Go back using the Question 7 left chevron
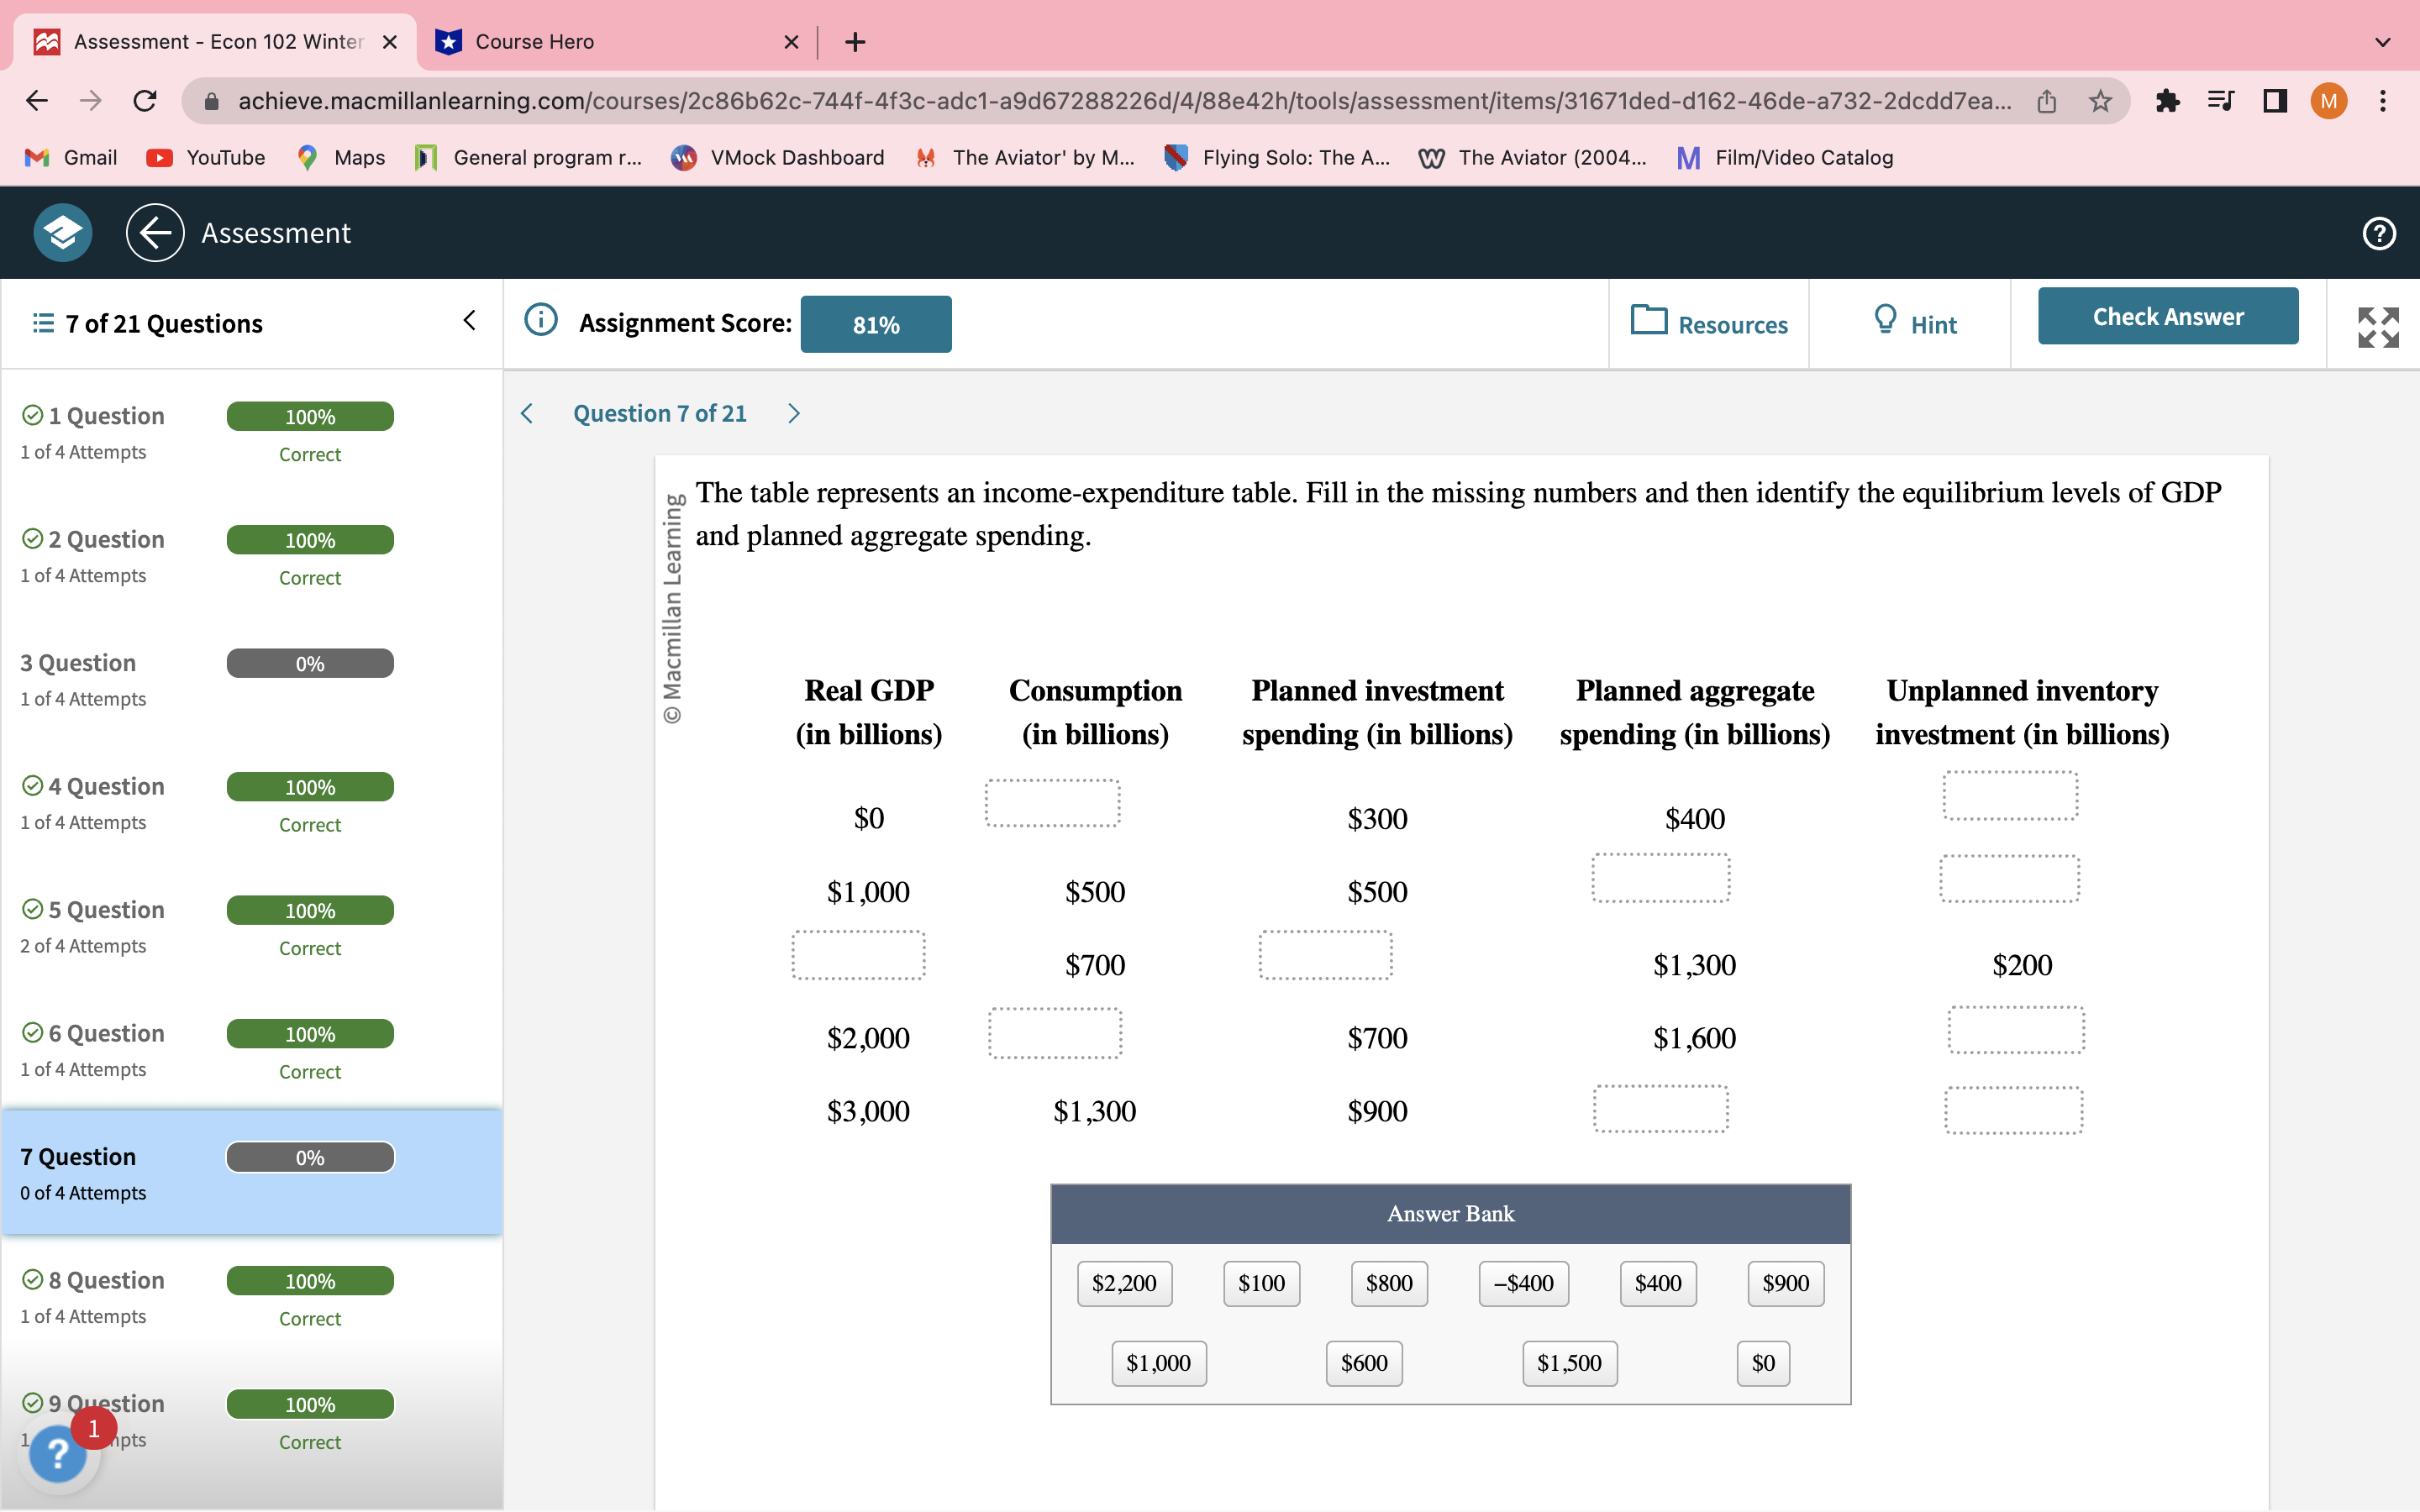Image resolution: width=2420 pixels, height=1512 pixels. coord(527,412)
